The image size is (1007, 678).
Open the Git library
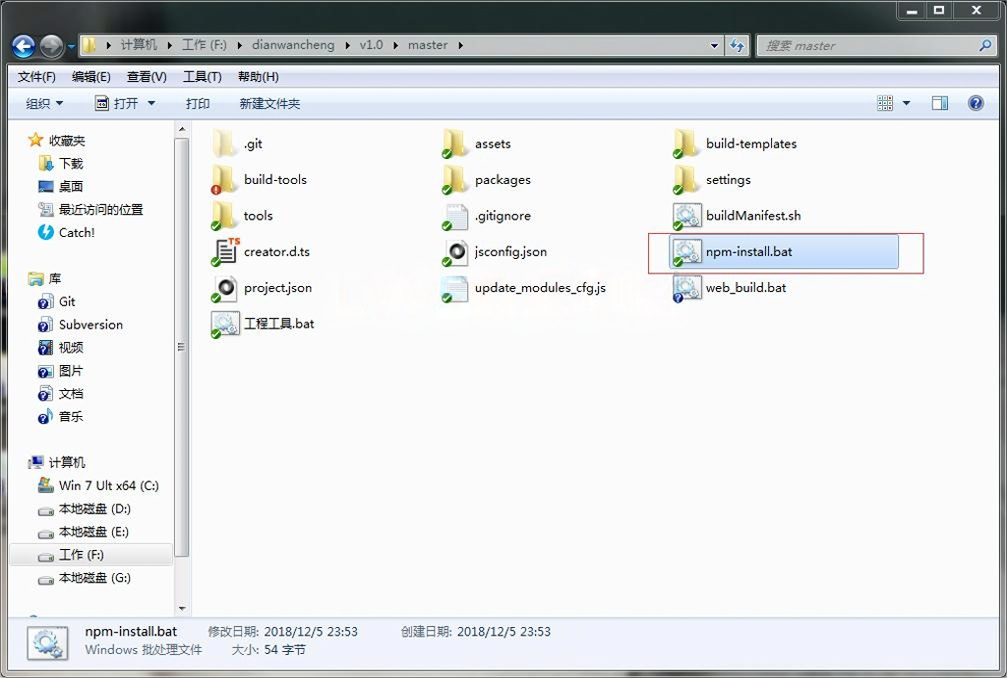coord(57,302)
